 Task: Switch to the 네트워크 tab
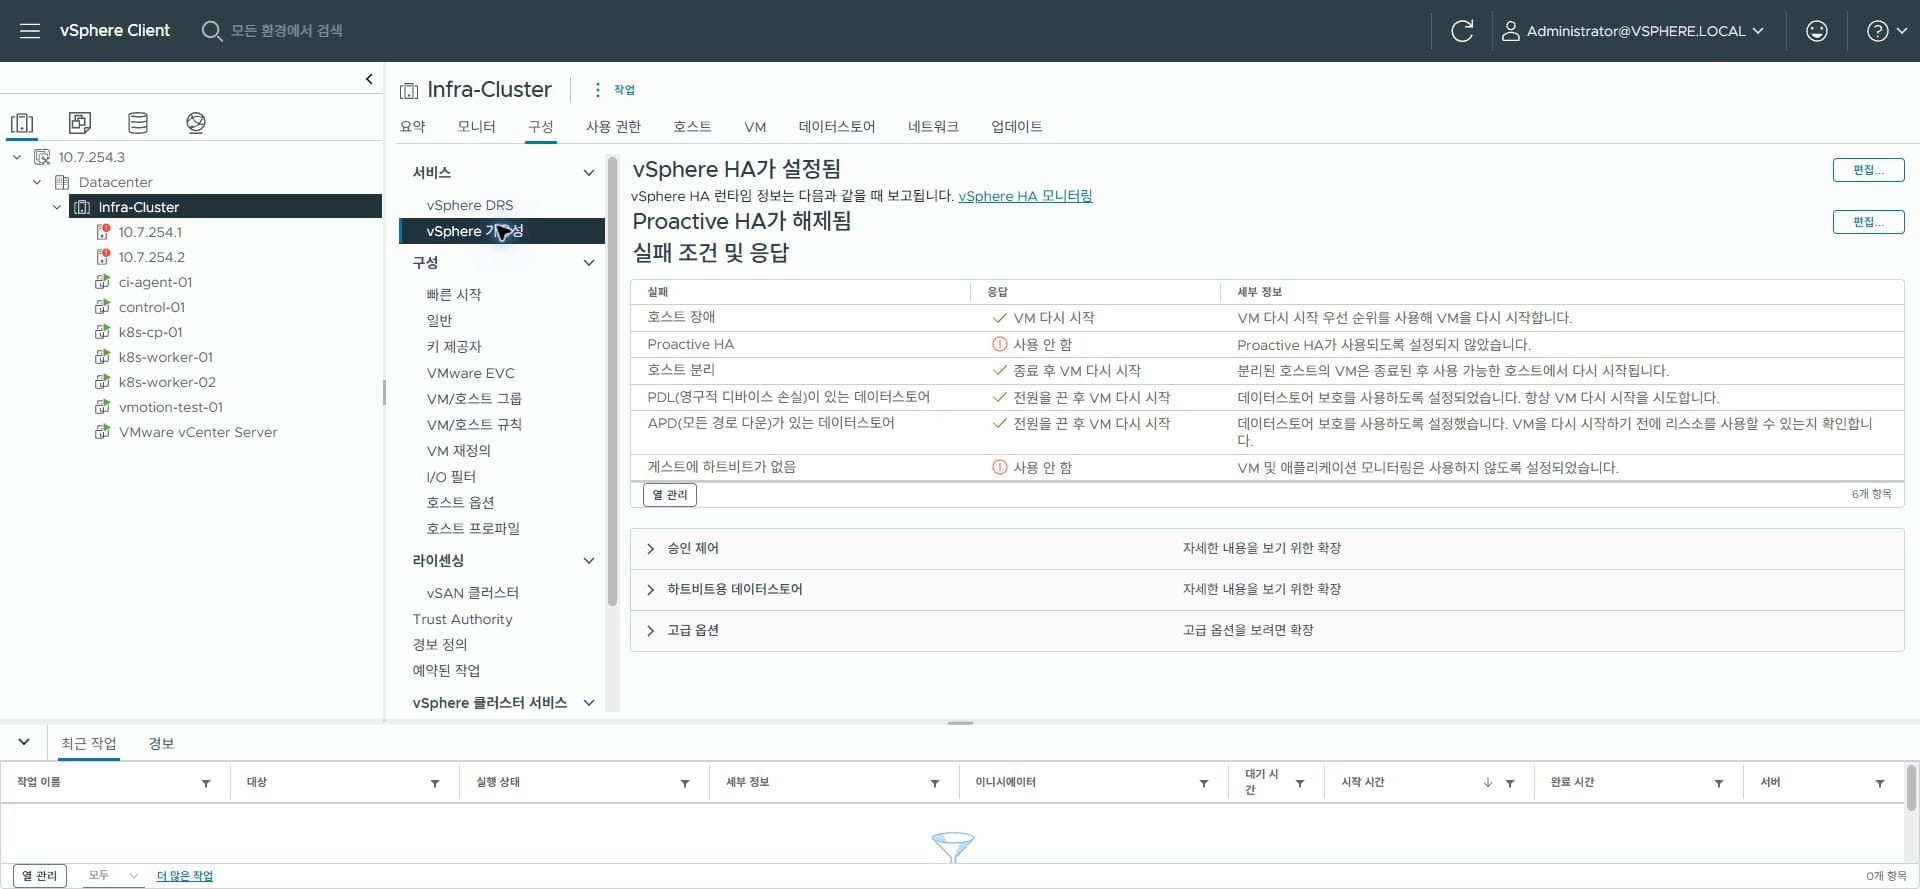[x=933, y=126]
